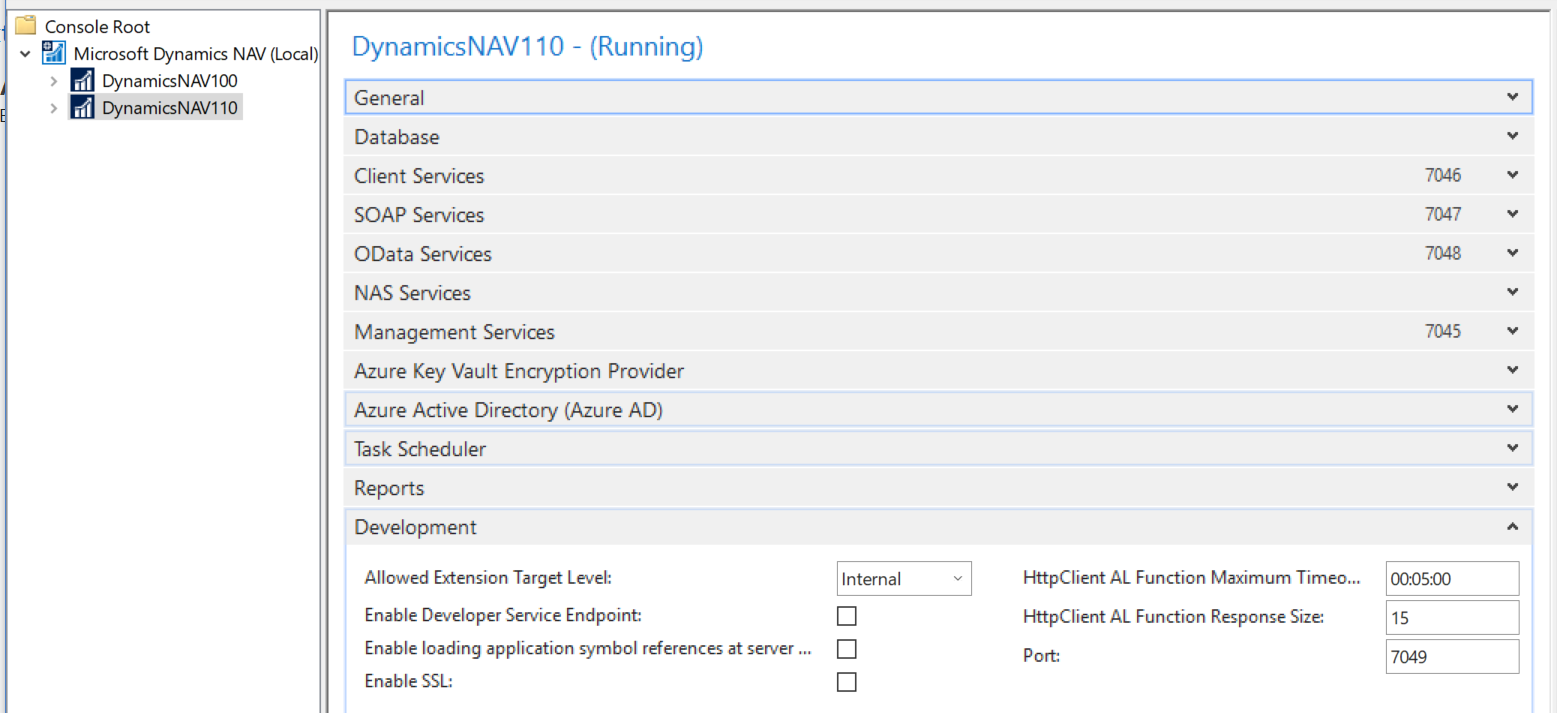Click the DynamicsNAV110 server instance icon
Screen dimensions: 1557x713
click(82, 108)
